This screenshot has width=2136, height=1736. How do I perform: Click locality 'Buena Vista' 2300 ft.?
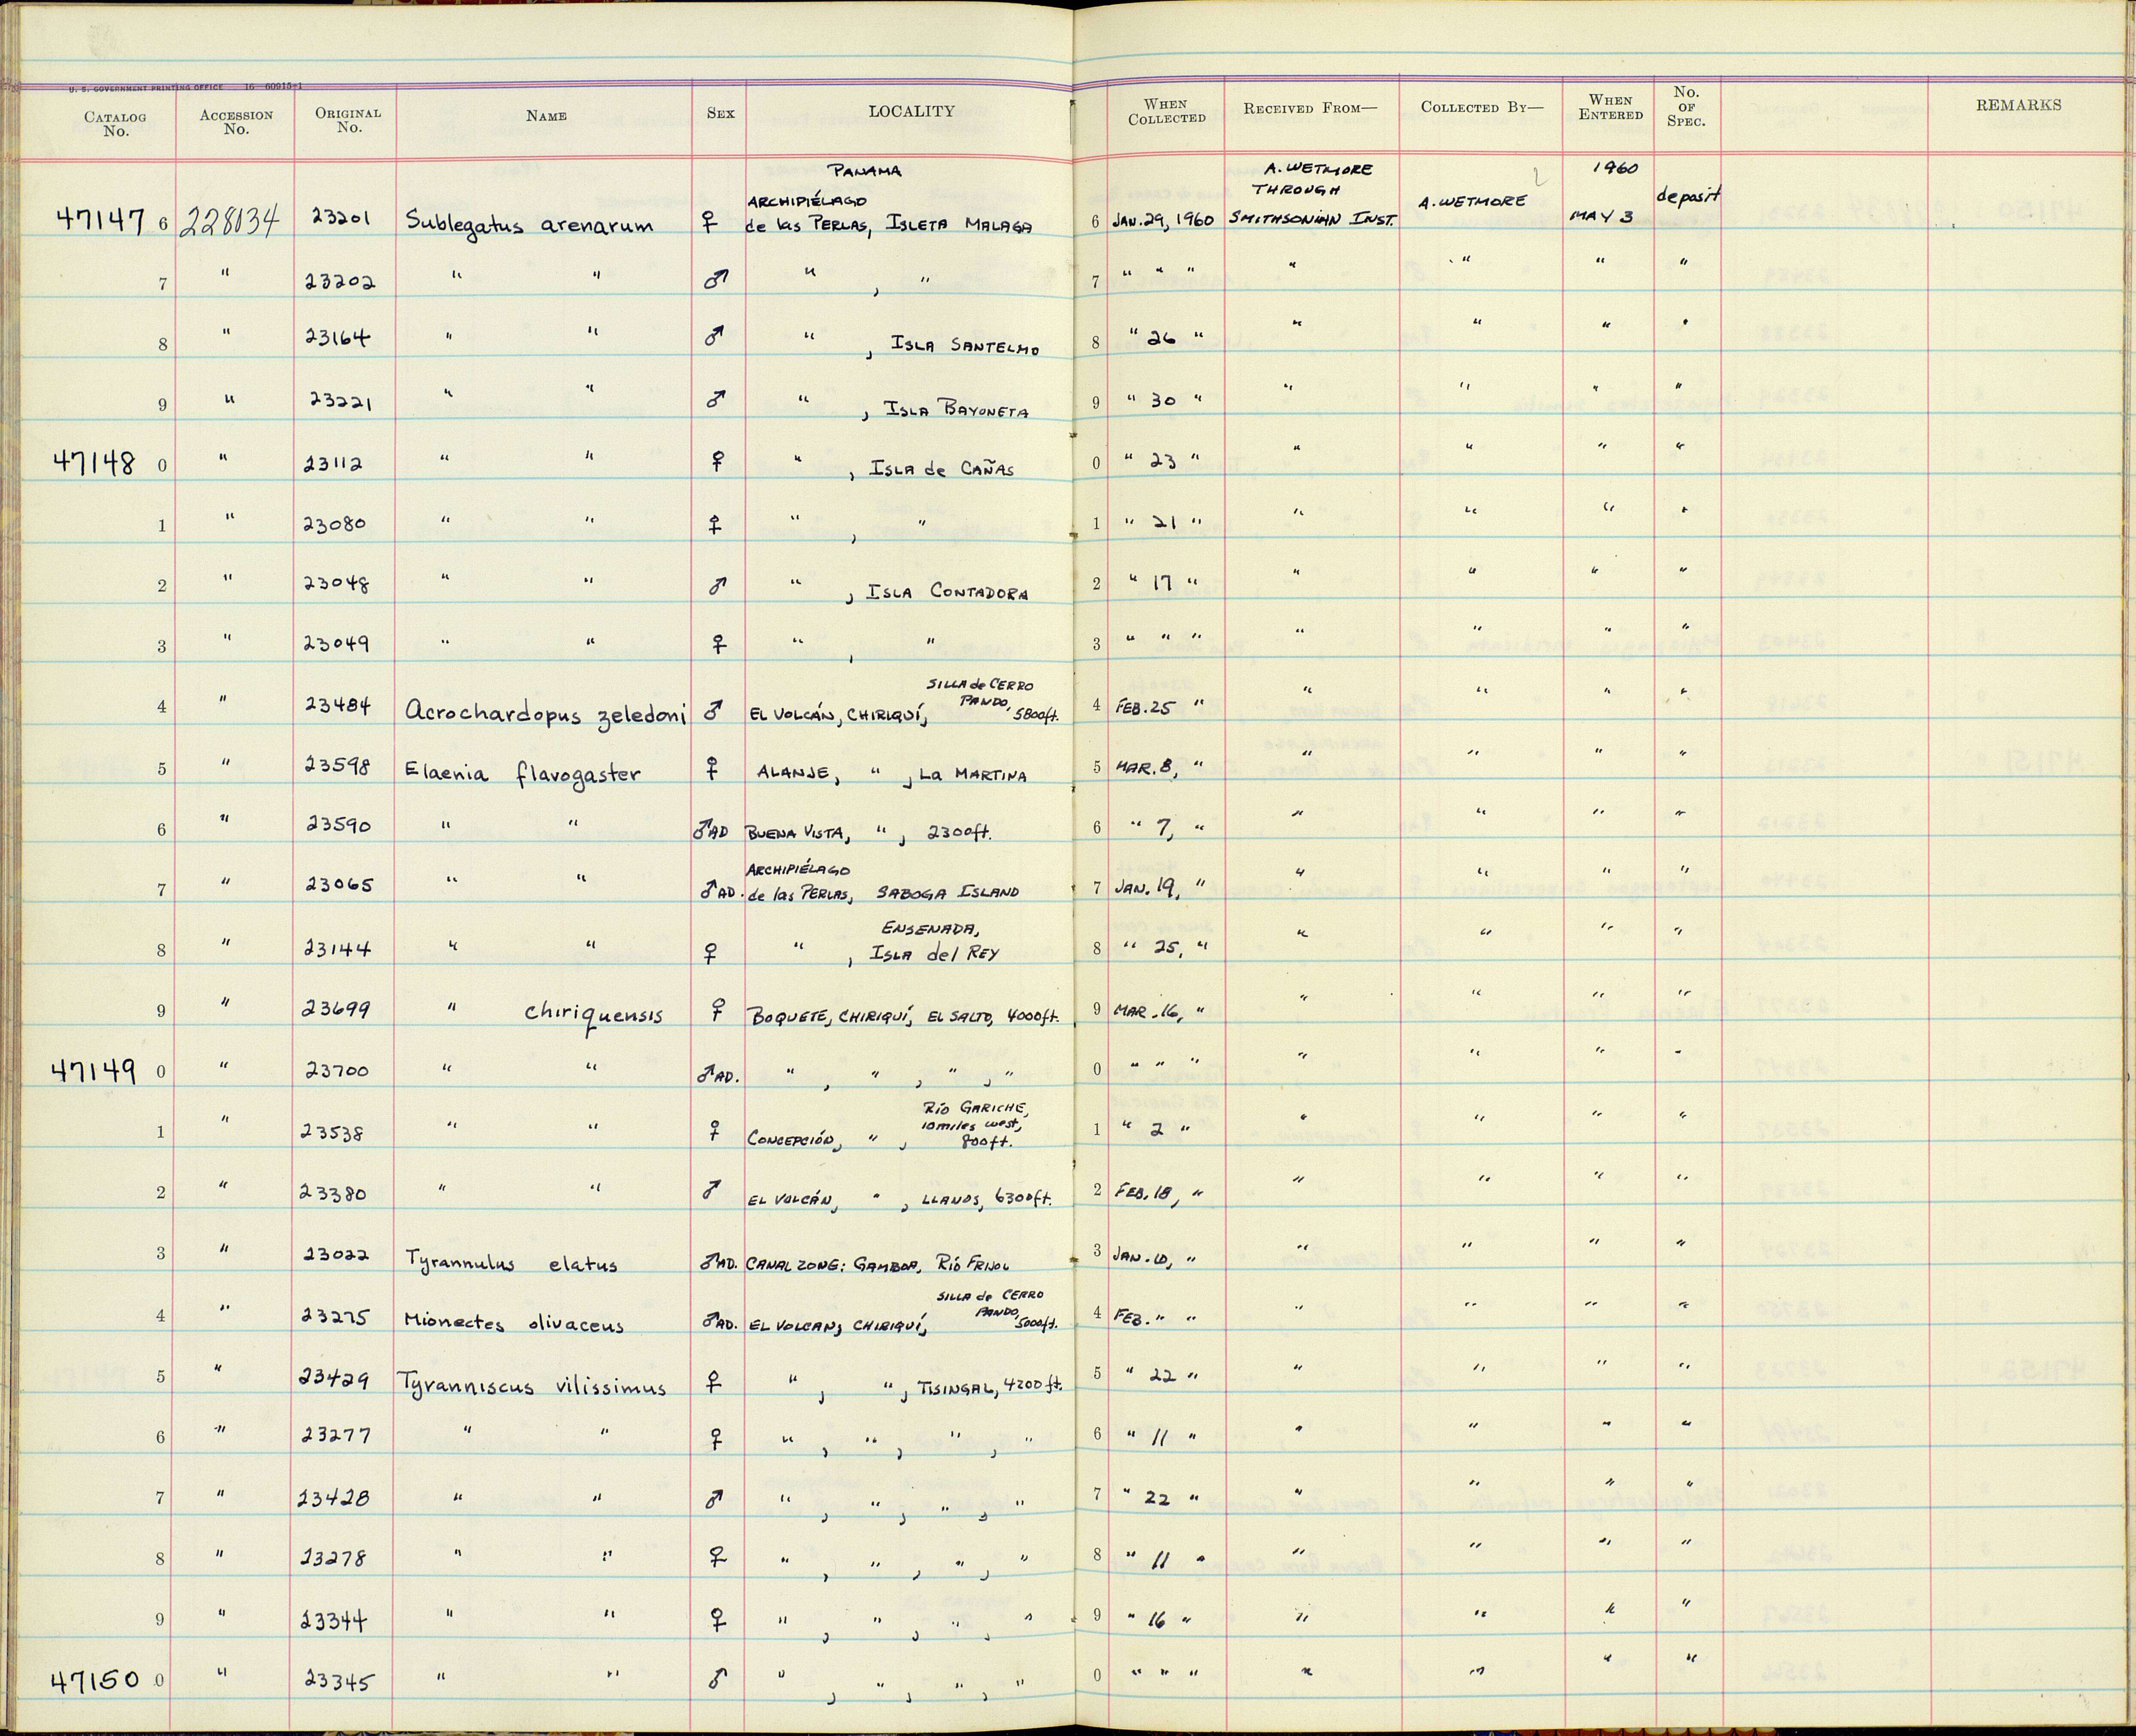(x=869, y=832)
